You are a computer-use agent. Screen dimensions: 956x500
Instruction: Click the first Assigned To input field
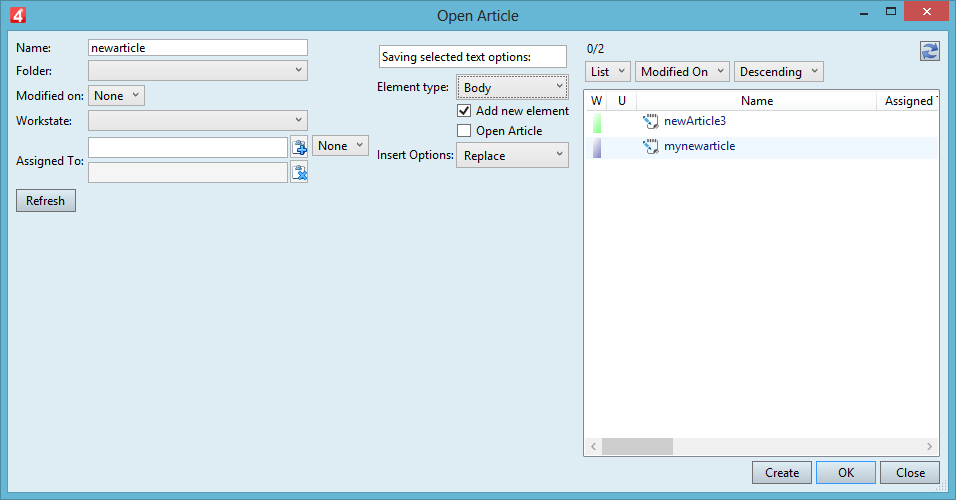188,147
